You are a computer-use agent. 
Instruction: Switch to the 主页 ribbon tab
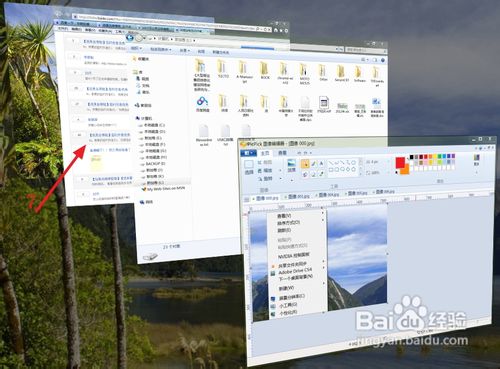(x=265, y=153)
